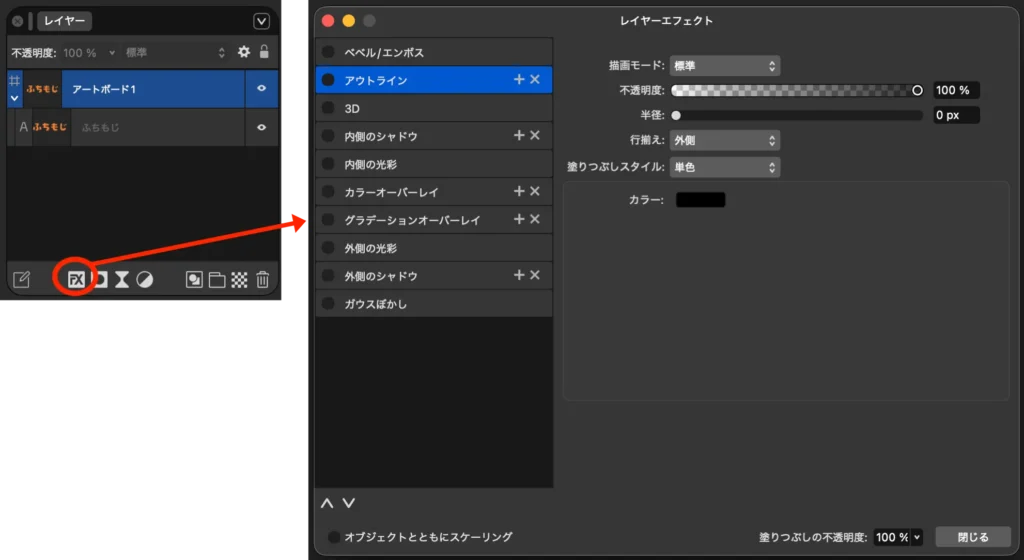1024x560 pixels.
Task: Open the 描画モード dropdown
Action: (725, 66)
